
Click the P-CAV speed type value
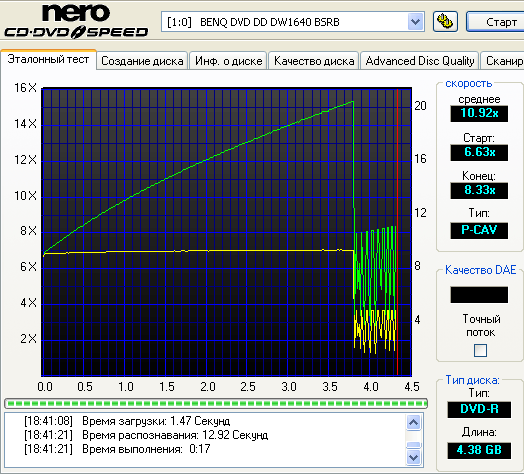coord(479,230)
